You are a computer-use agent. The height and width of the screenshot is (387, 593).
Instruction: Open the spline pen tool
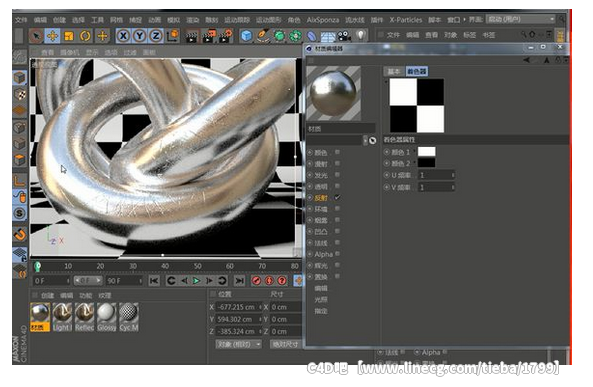coord(262,36)
